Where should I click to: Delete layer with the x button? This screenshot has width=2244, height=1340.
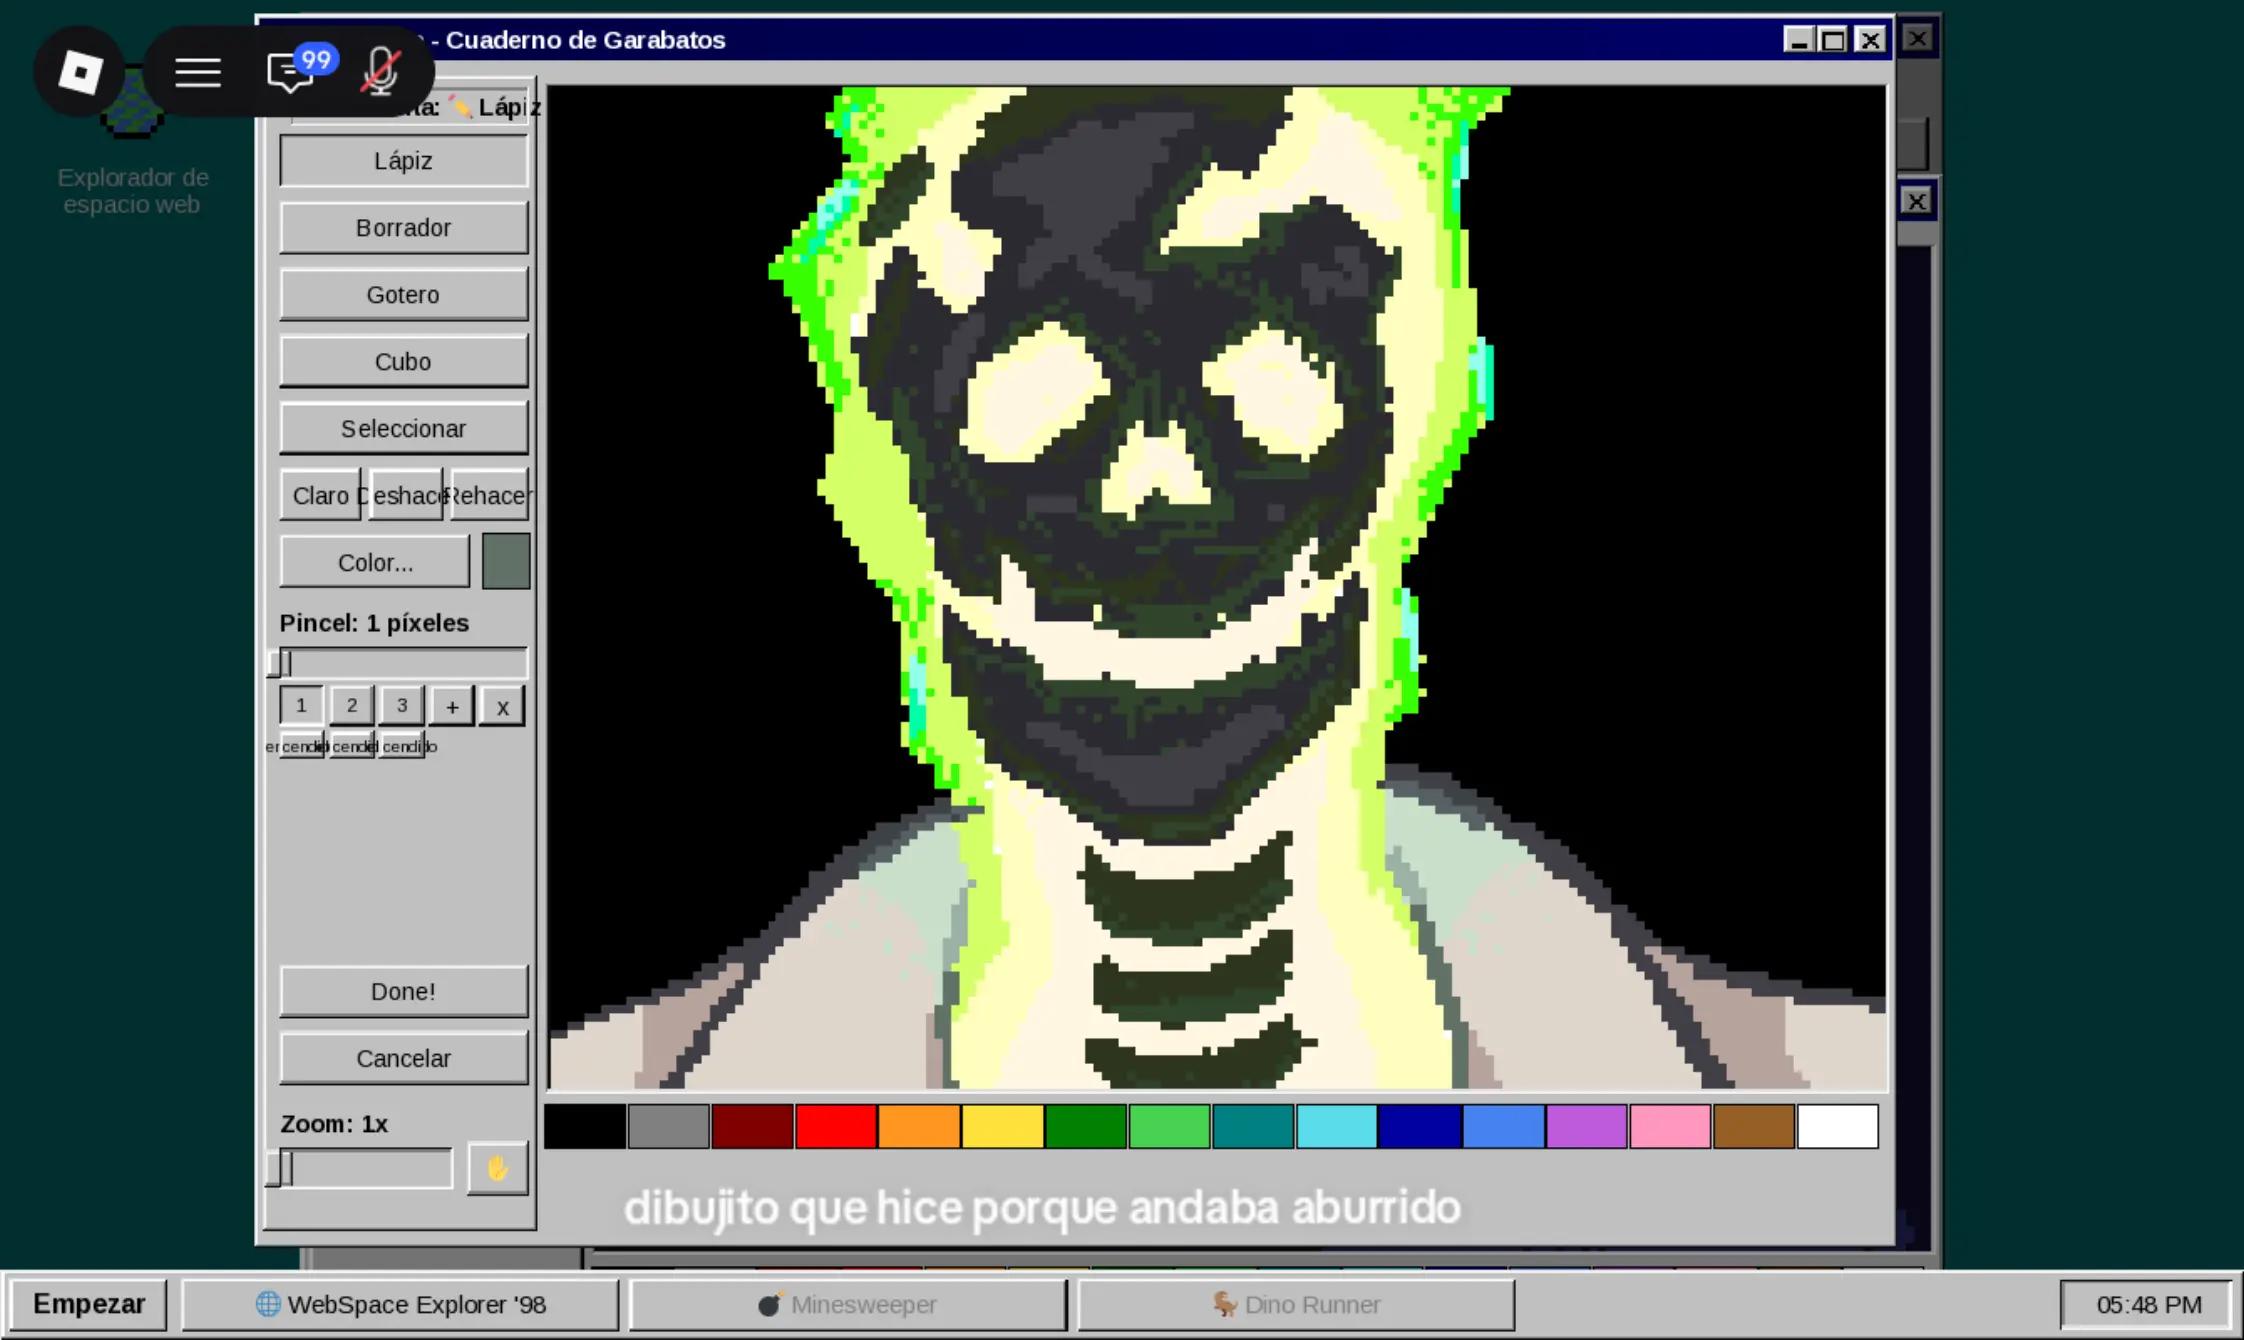click(x=502, y=707)
